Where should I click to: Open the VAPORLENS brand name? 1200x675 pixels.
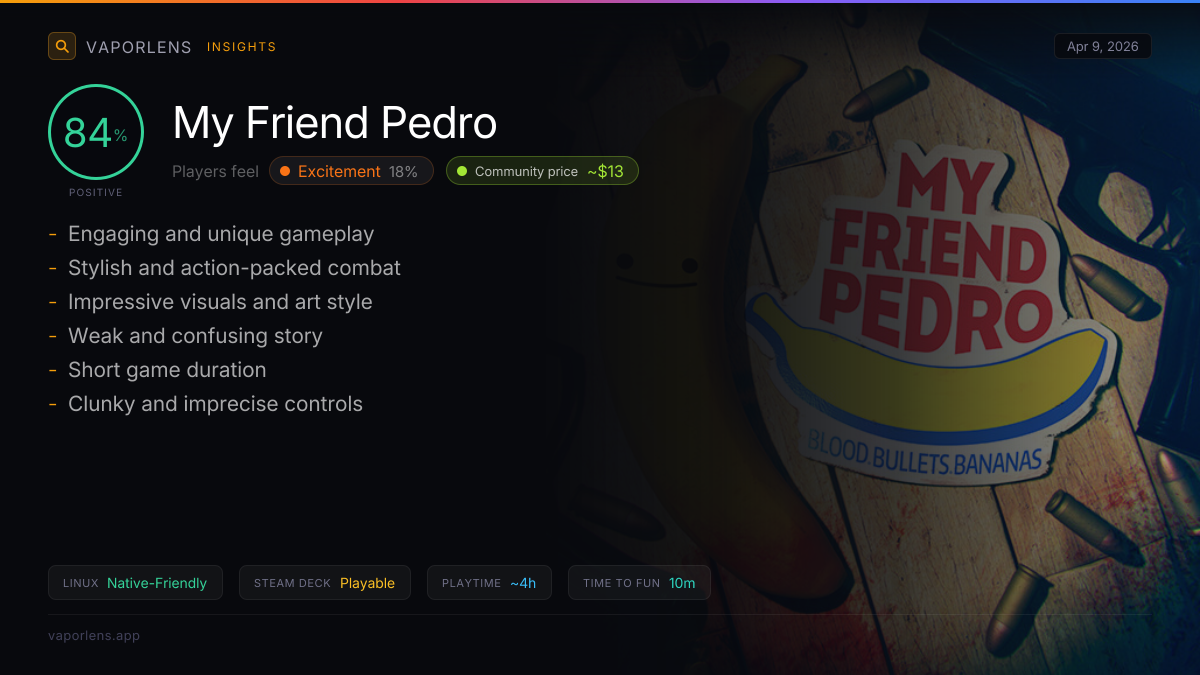(139, 47)
